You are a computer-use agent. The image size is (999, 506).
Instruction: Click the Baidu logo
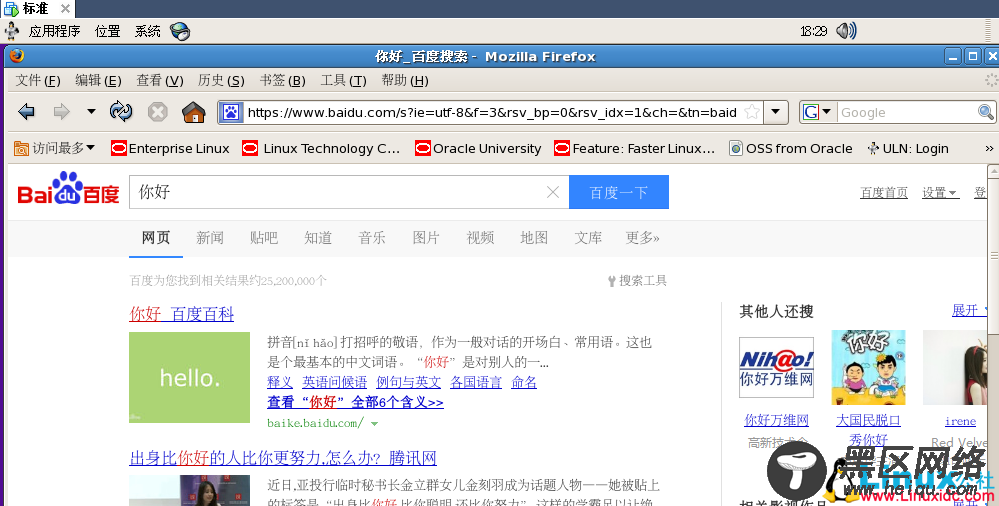pos(69,189)
